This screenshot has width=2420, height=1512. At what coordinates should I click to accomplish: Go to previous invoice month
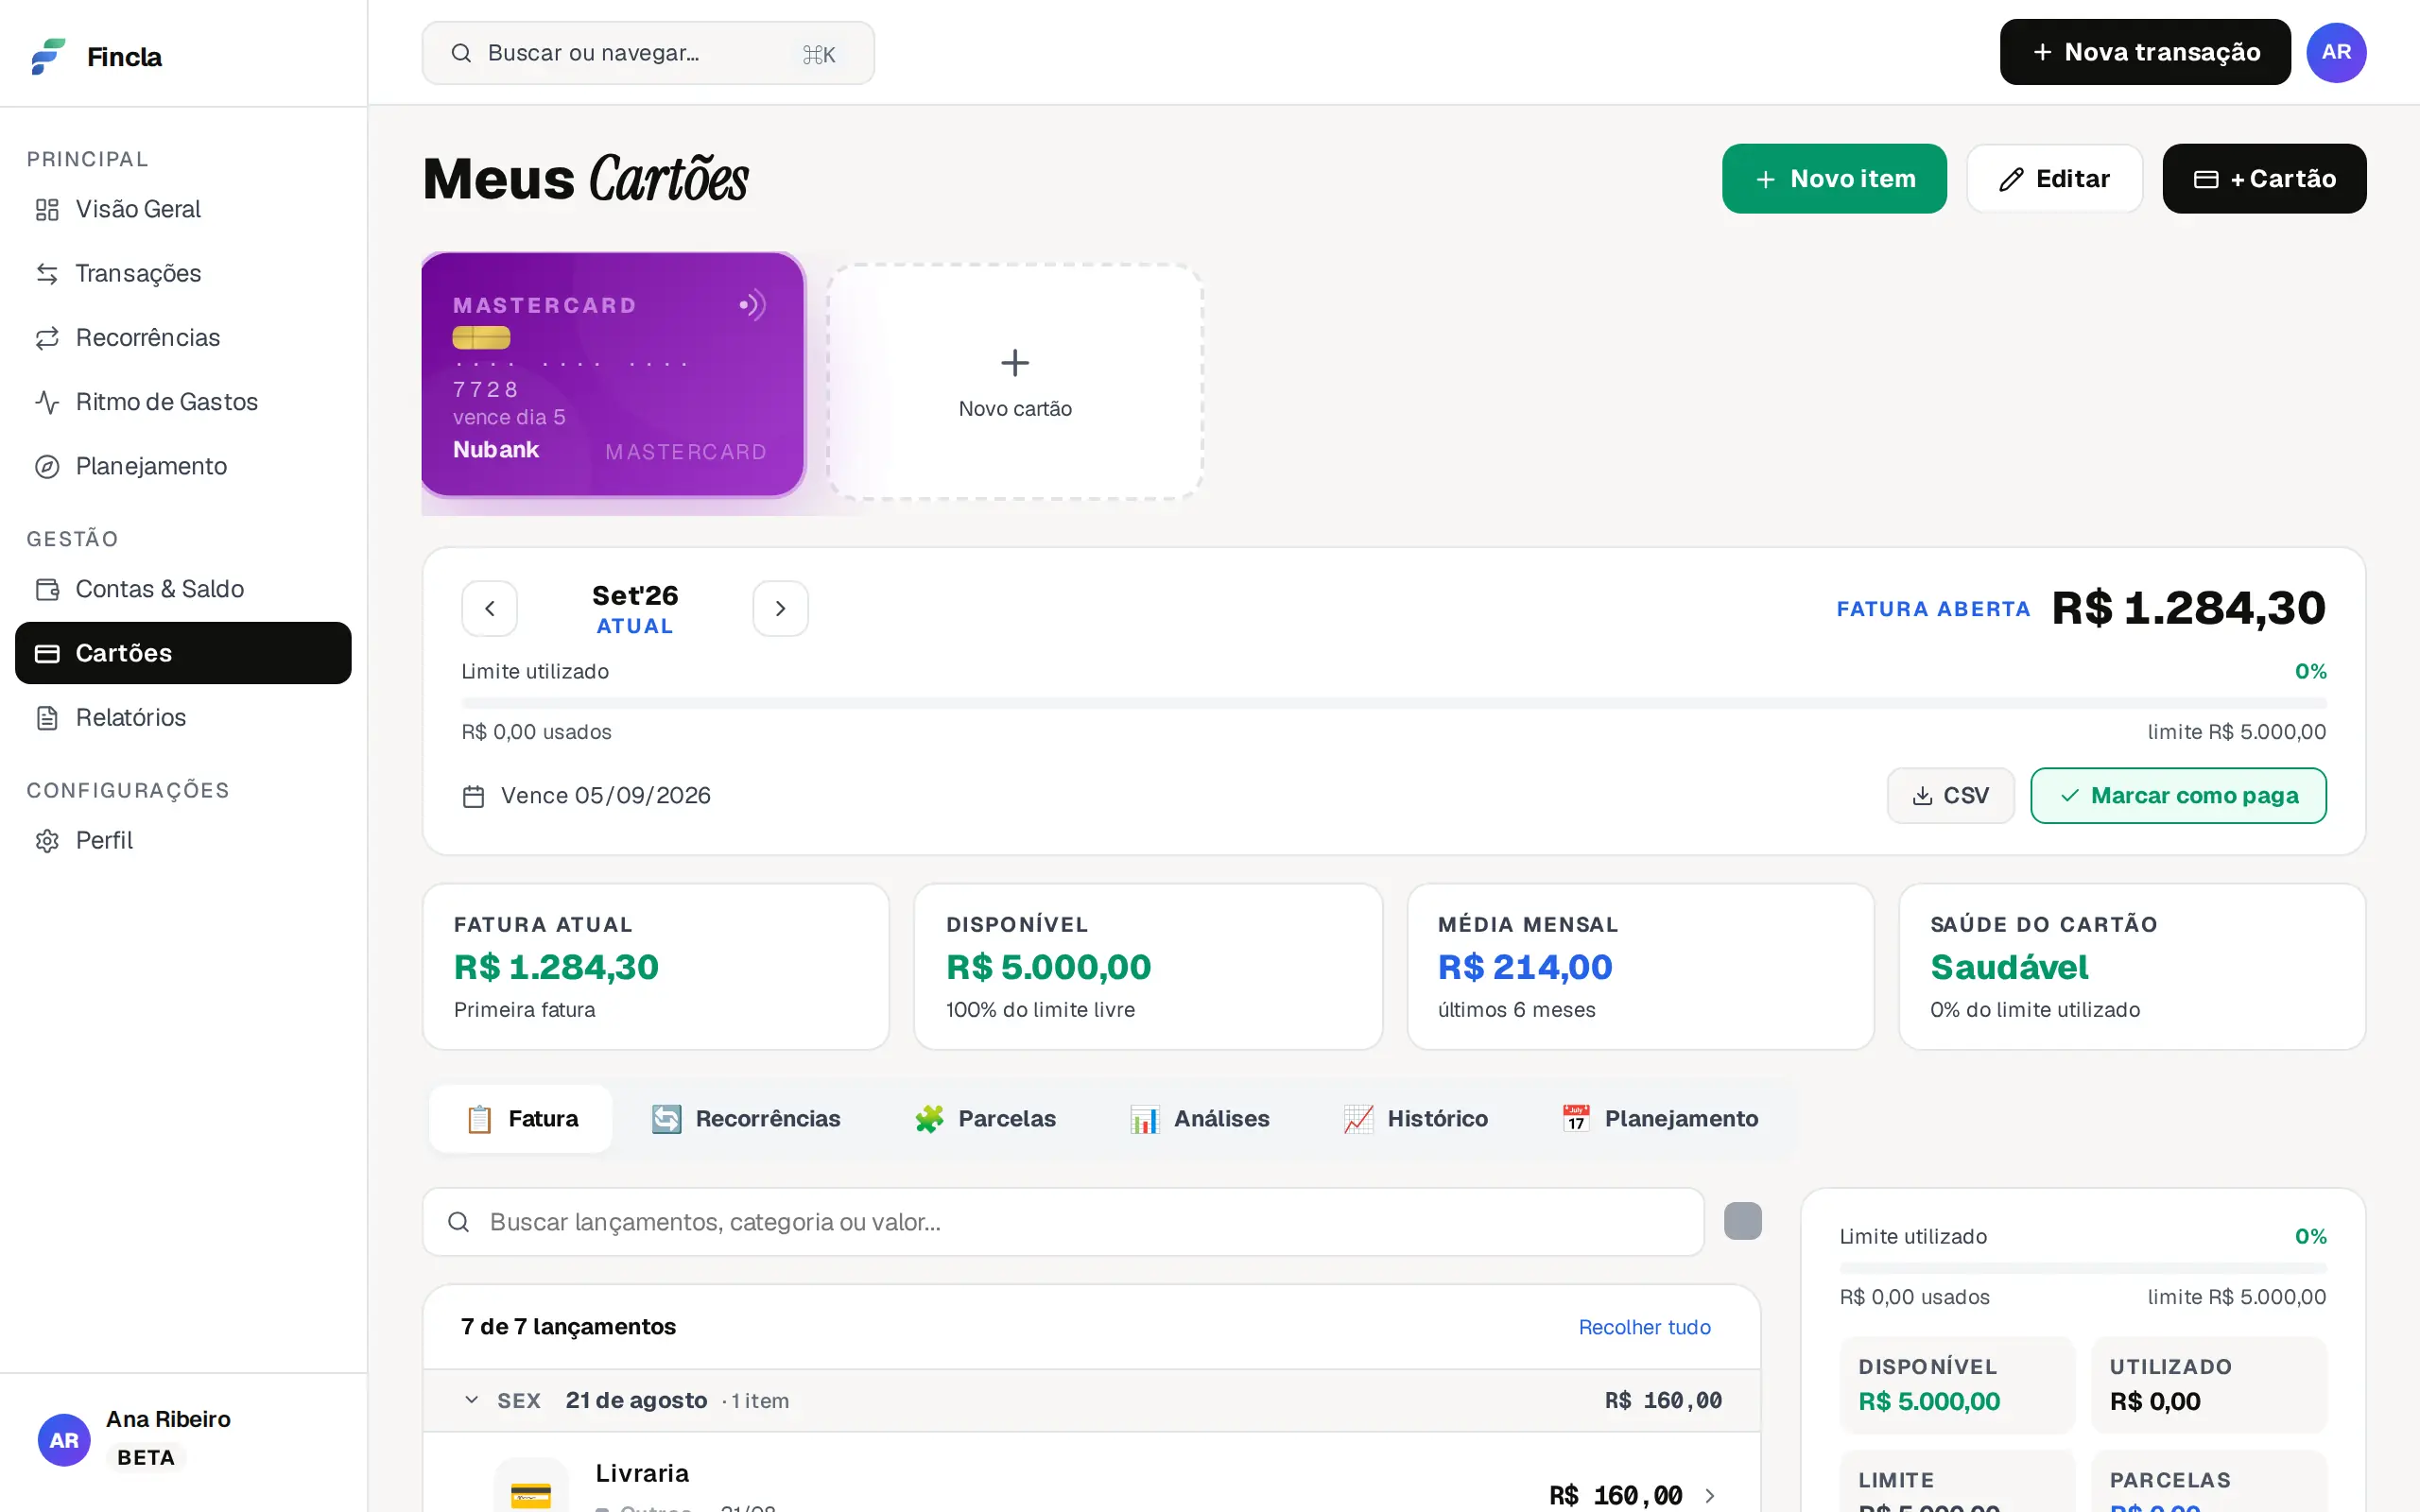490,608
